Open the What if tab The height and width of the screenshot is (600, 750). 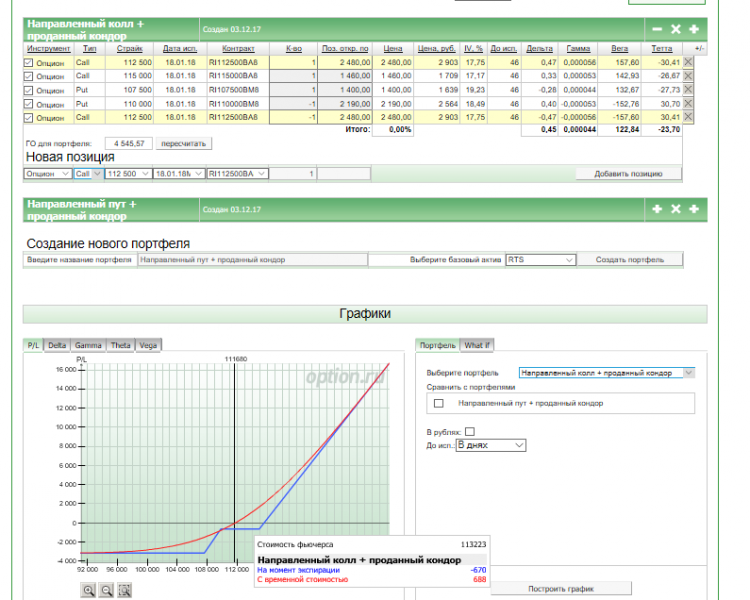coord(477,345)
